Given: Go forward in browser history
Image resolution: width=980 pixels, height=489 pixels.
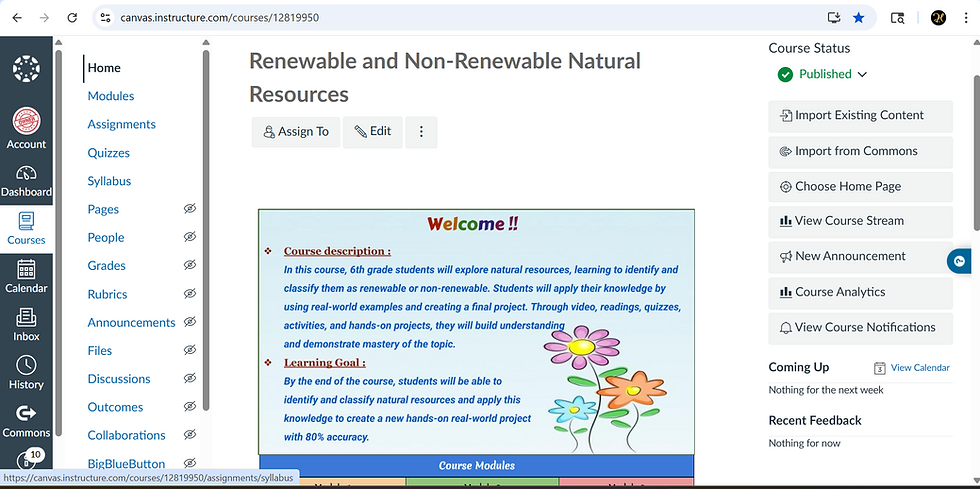Looking at the screenshot, I should click(x=44, y=18).
